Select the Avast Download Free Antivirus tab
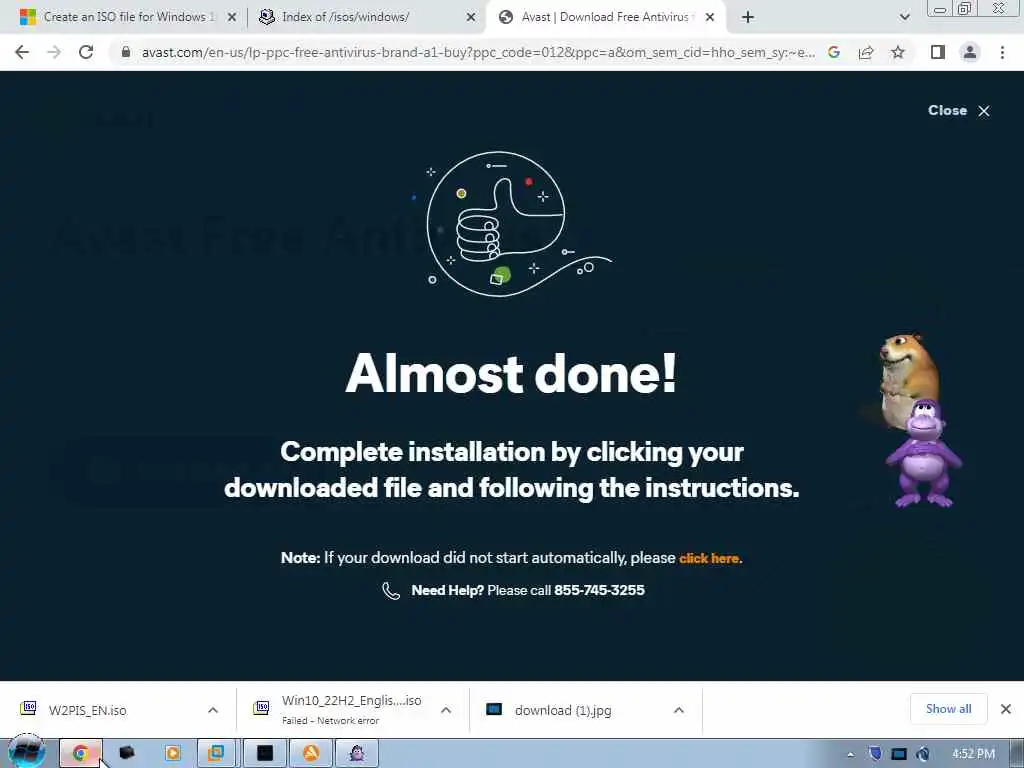The height and width of the screenshot is (768, 1024). [x=604, y=17]
